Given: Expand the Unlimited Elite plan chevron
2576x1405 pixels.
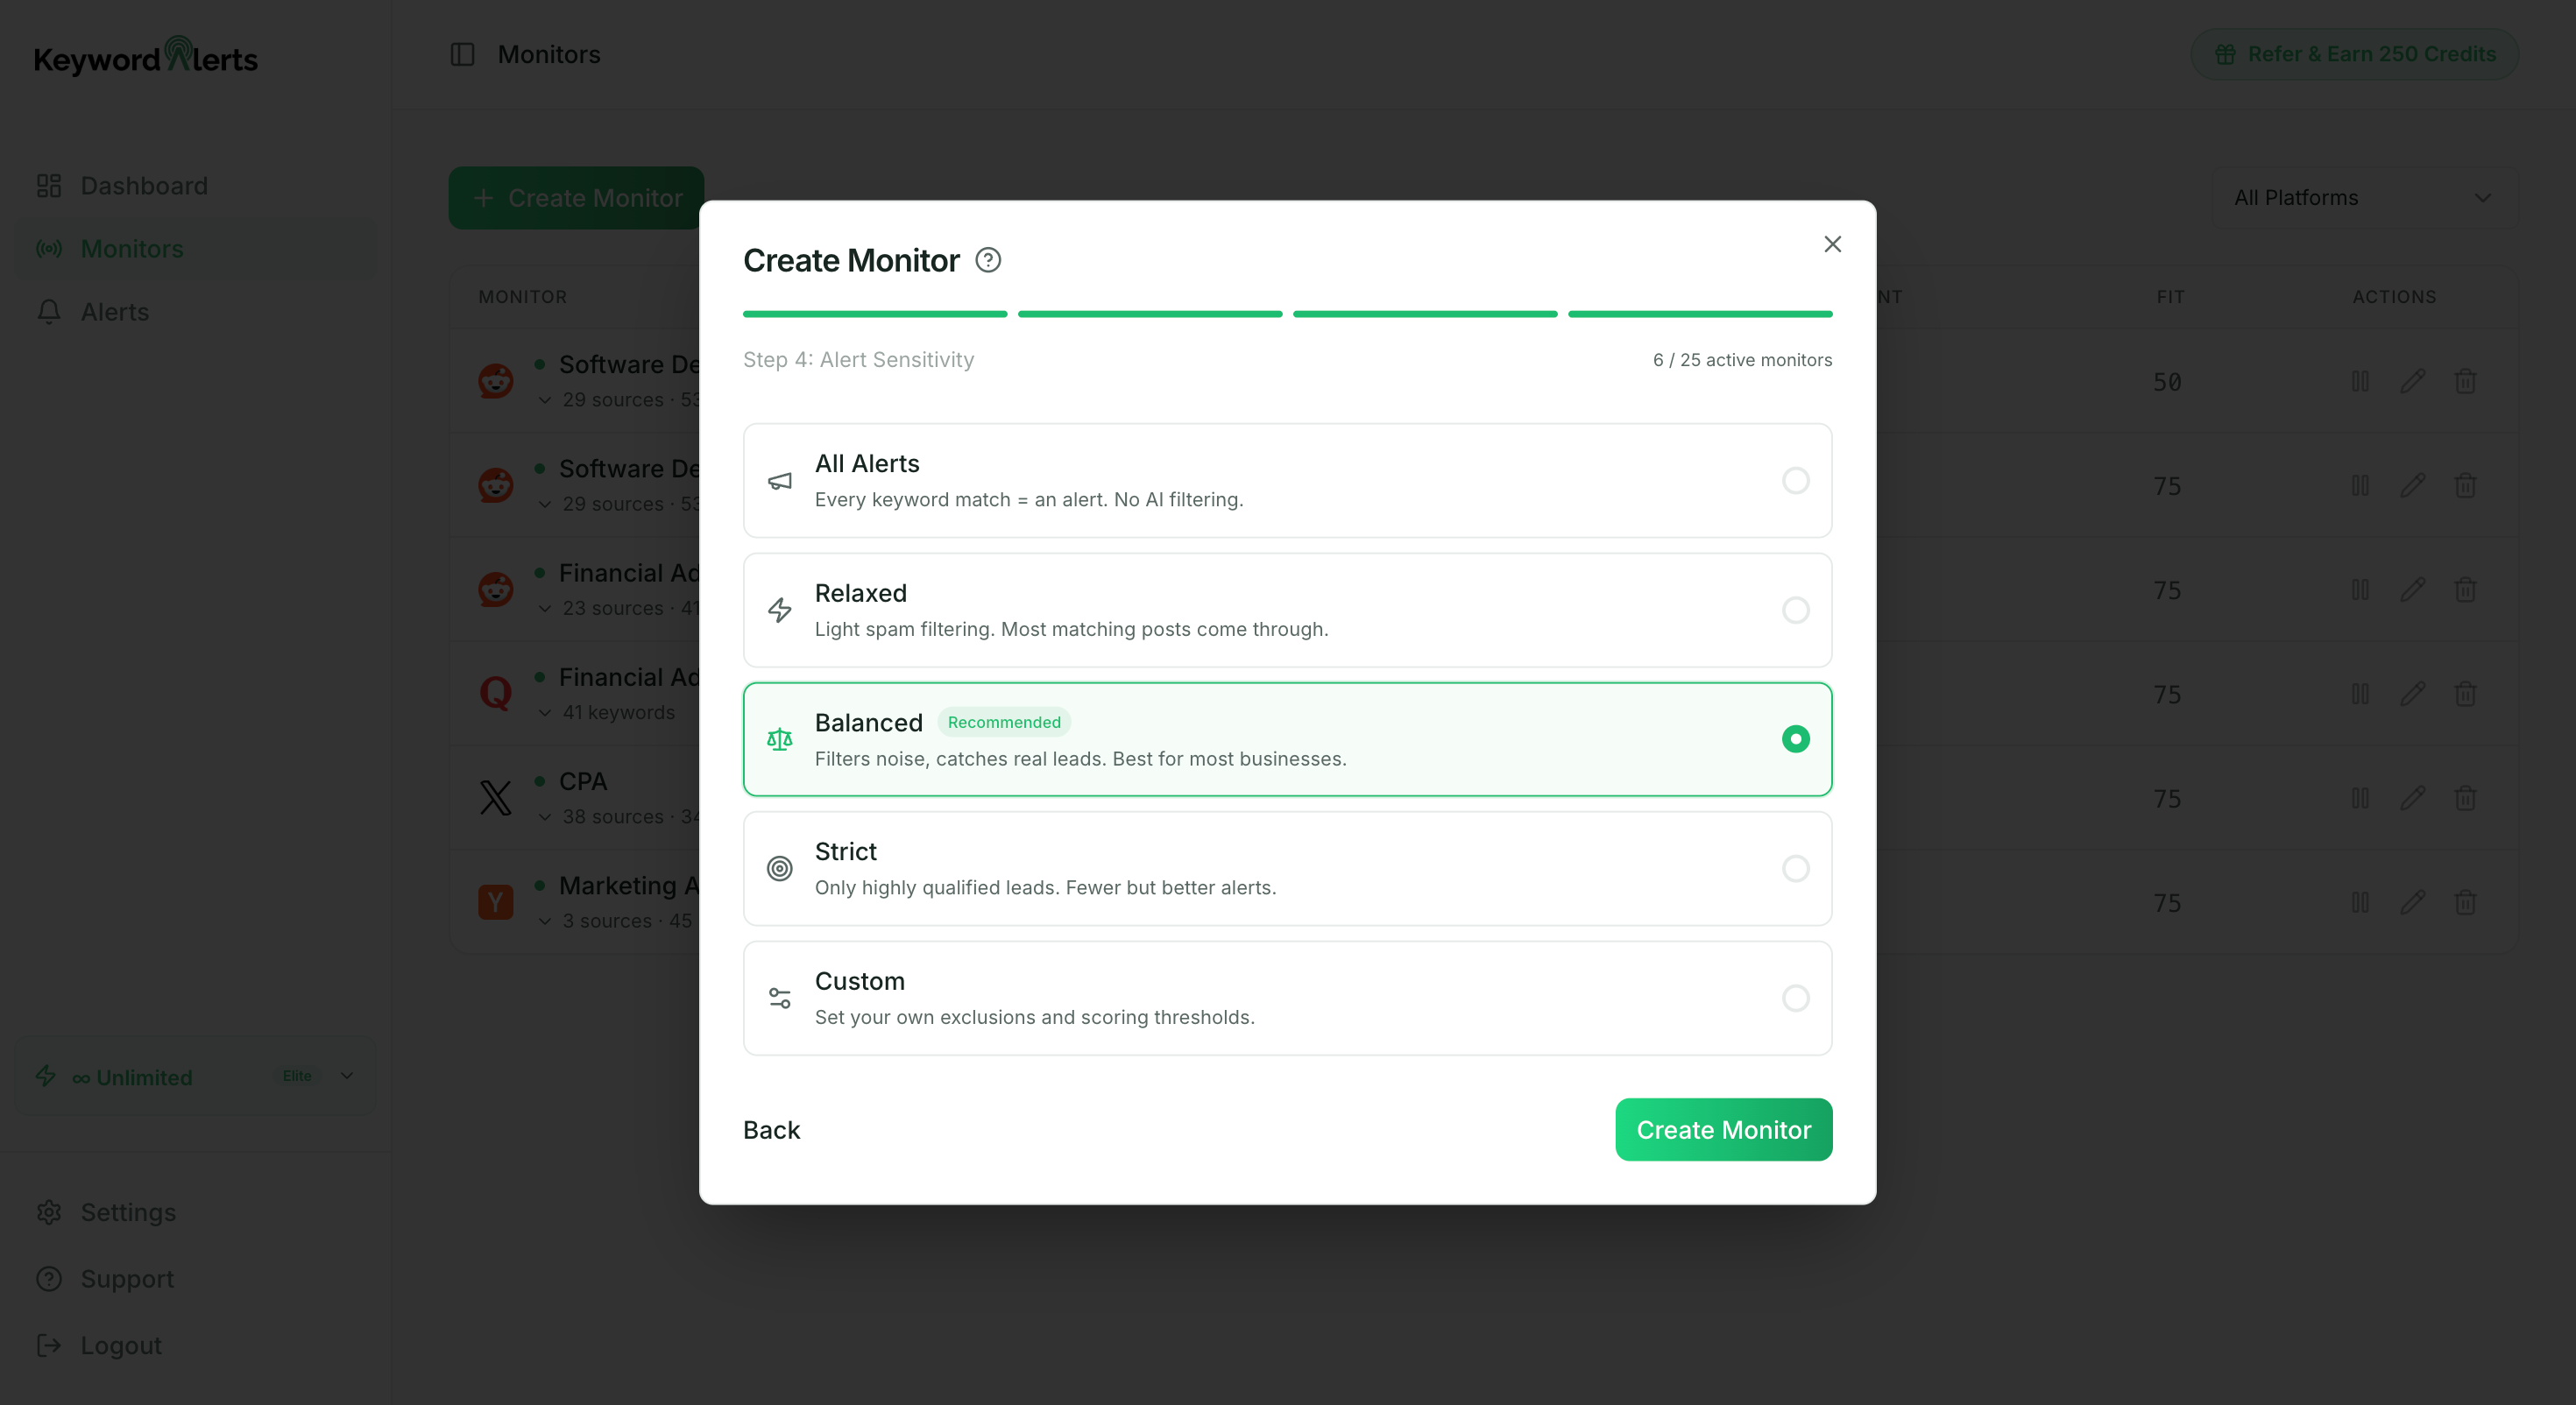Looking at the screenshot, I should [x=347, y=1076].
